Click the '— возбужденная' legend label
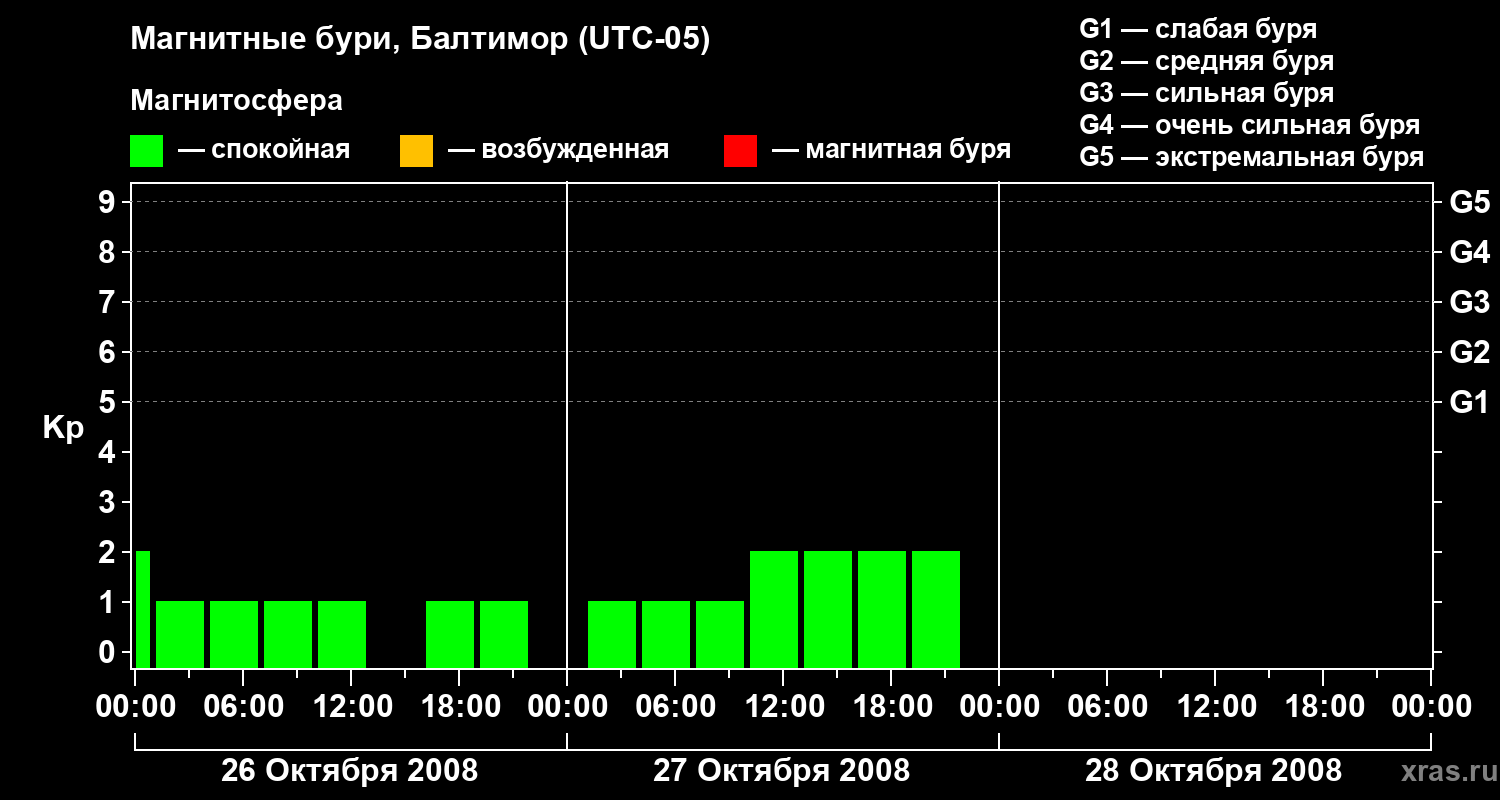Image resolution: width=1500 pixels, height=800 pixels. (x=558, y=150)
